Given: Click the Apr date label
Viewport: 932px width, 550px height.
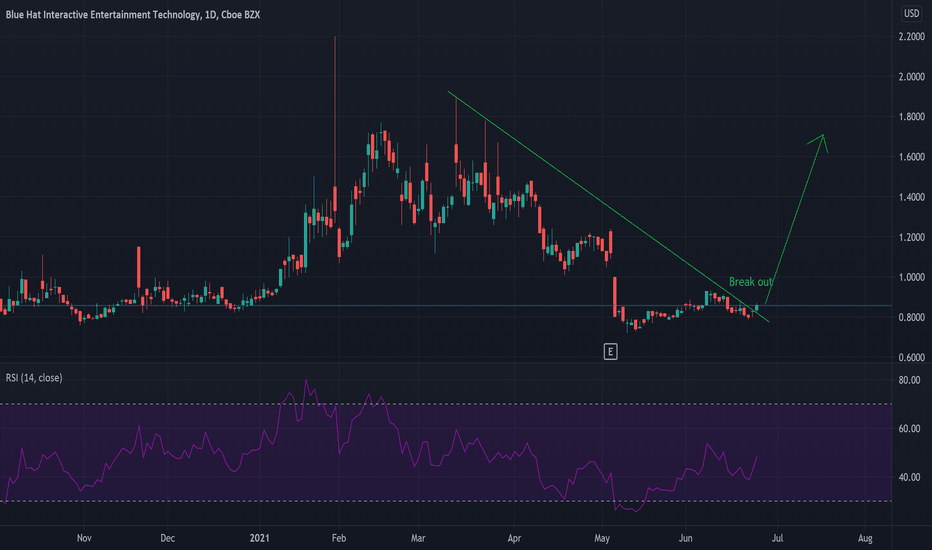Looking at the screenshot, I should click(514, 538).
